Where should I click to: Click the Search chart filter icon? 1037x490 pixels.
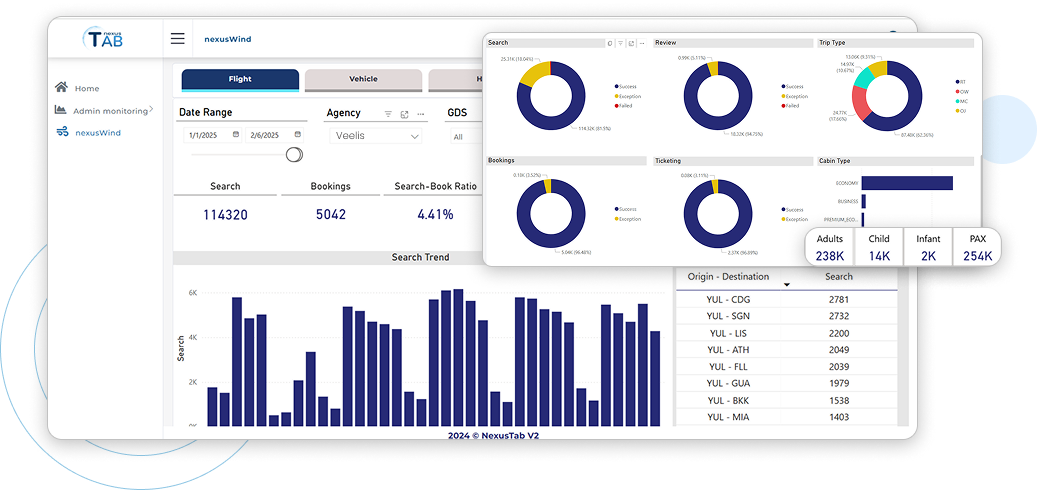[620, 43]
